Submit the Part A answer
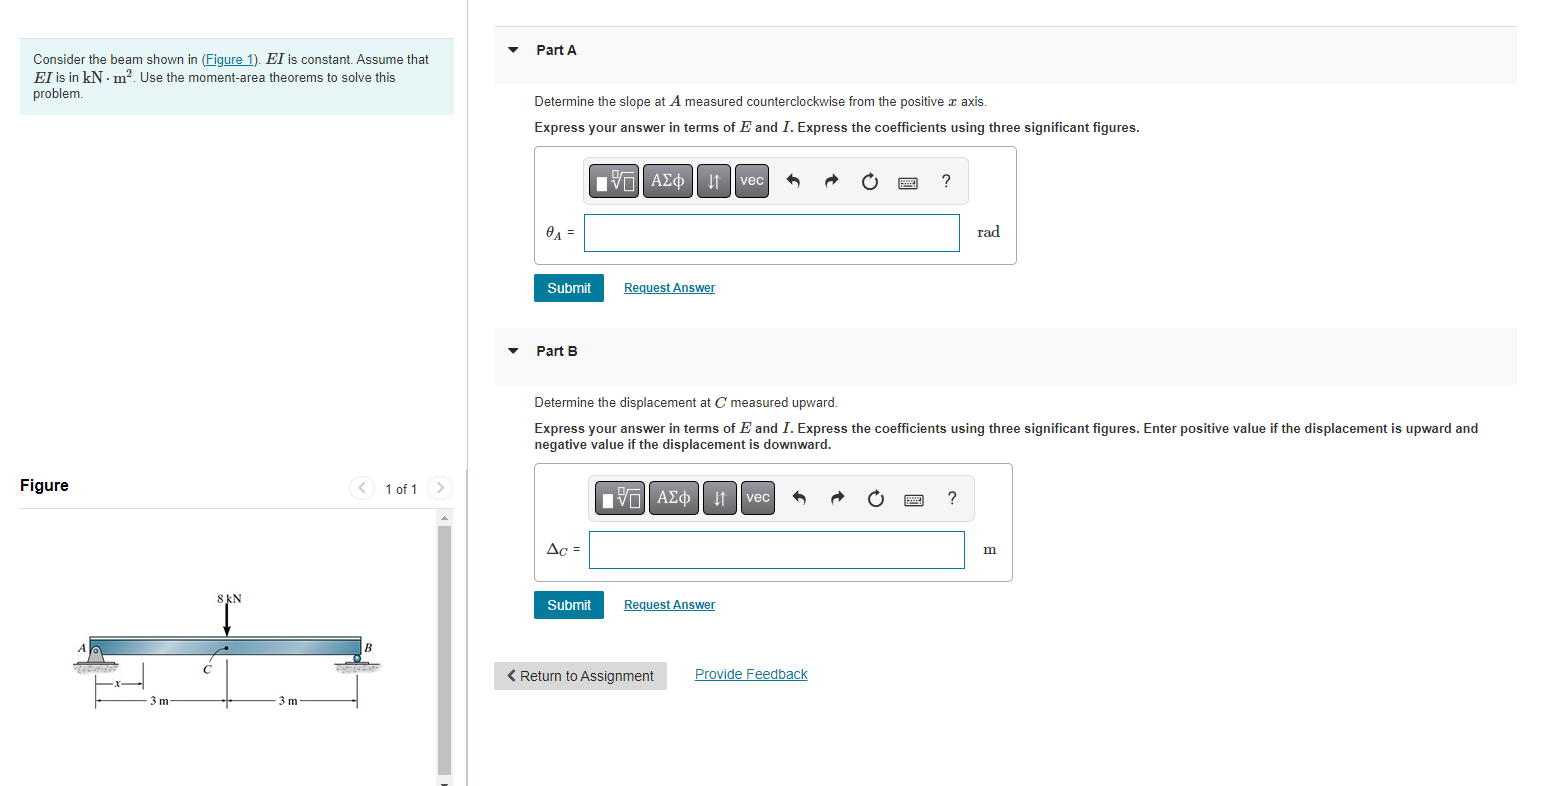Image resolution: width=1555 pixels, height=786 pixels. coord(569,288)
